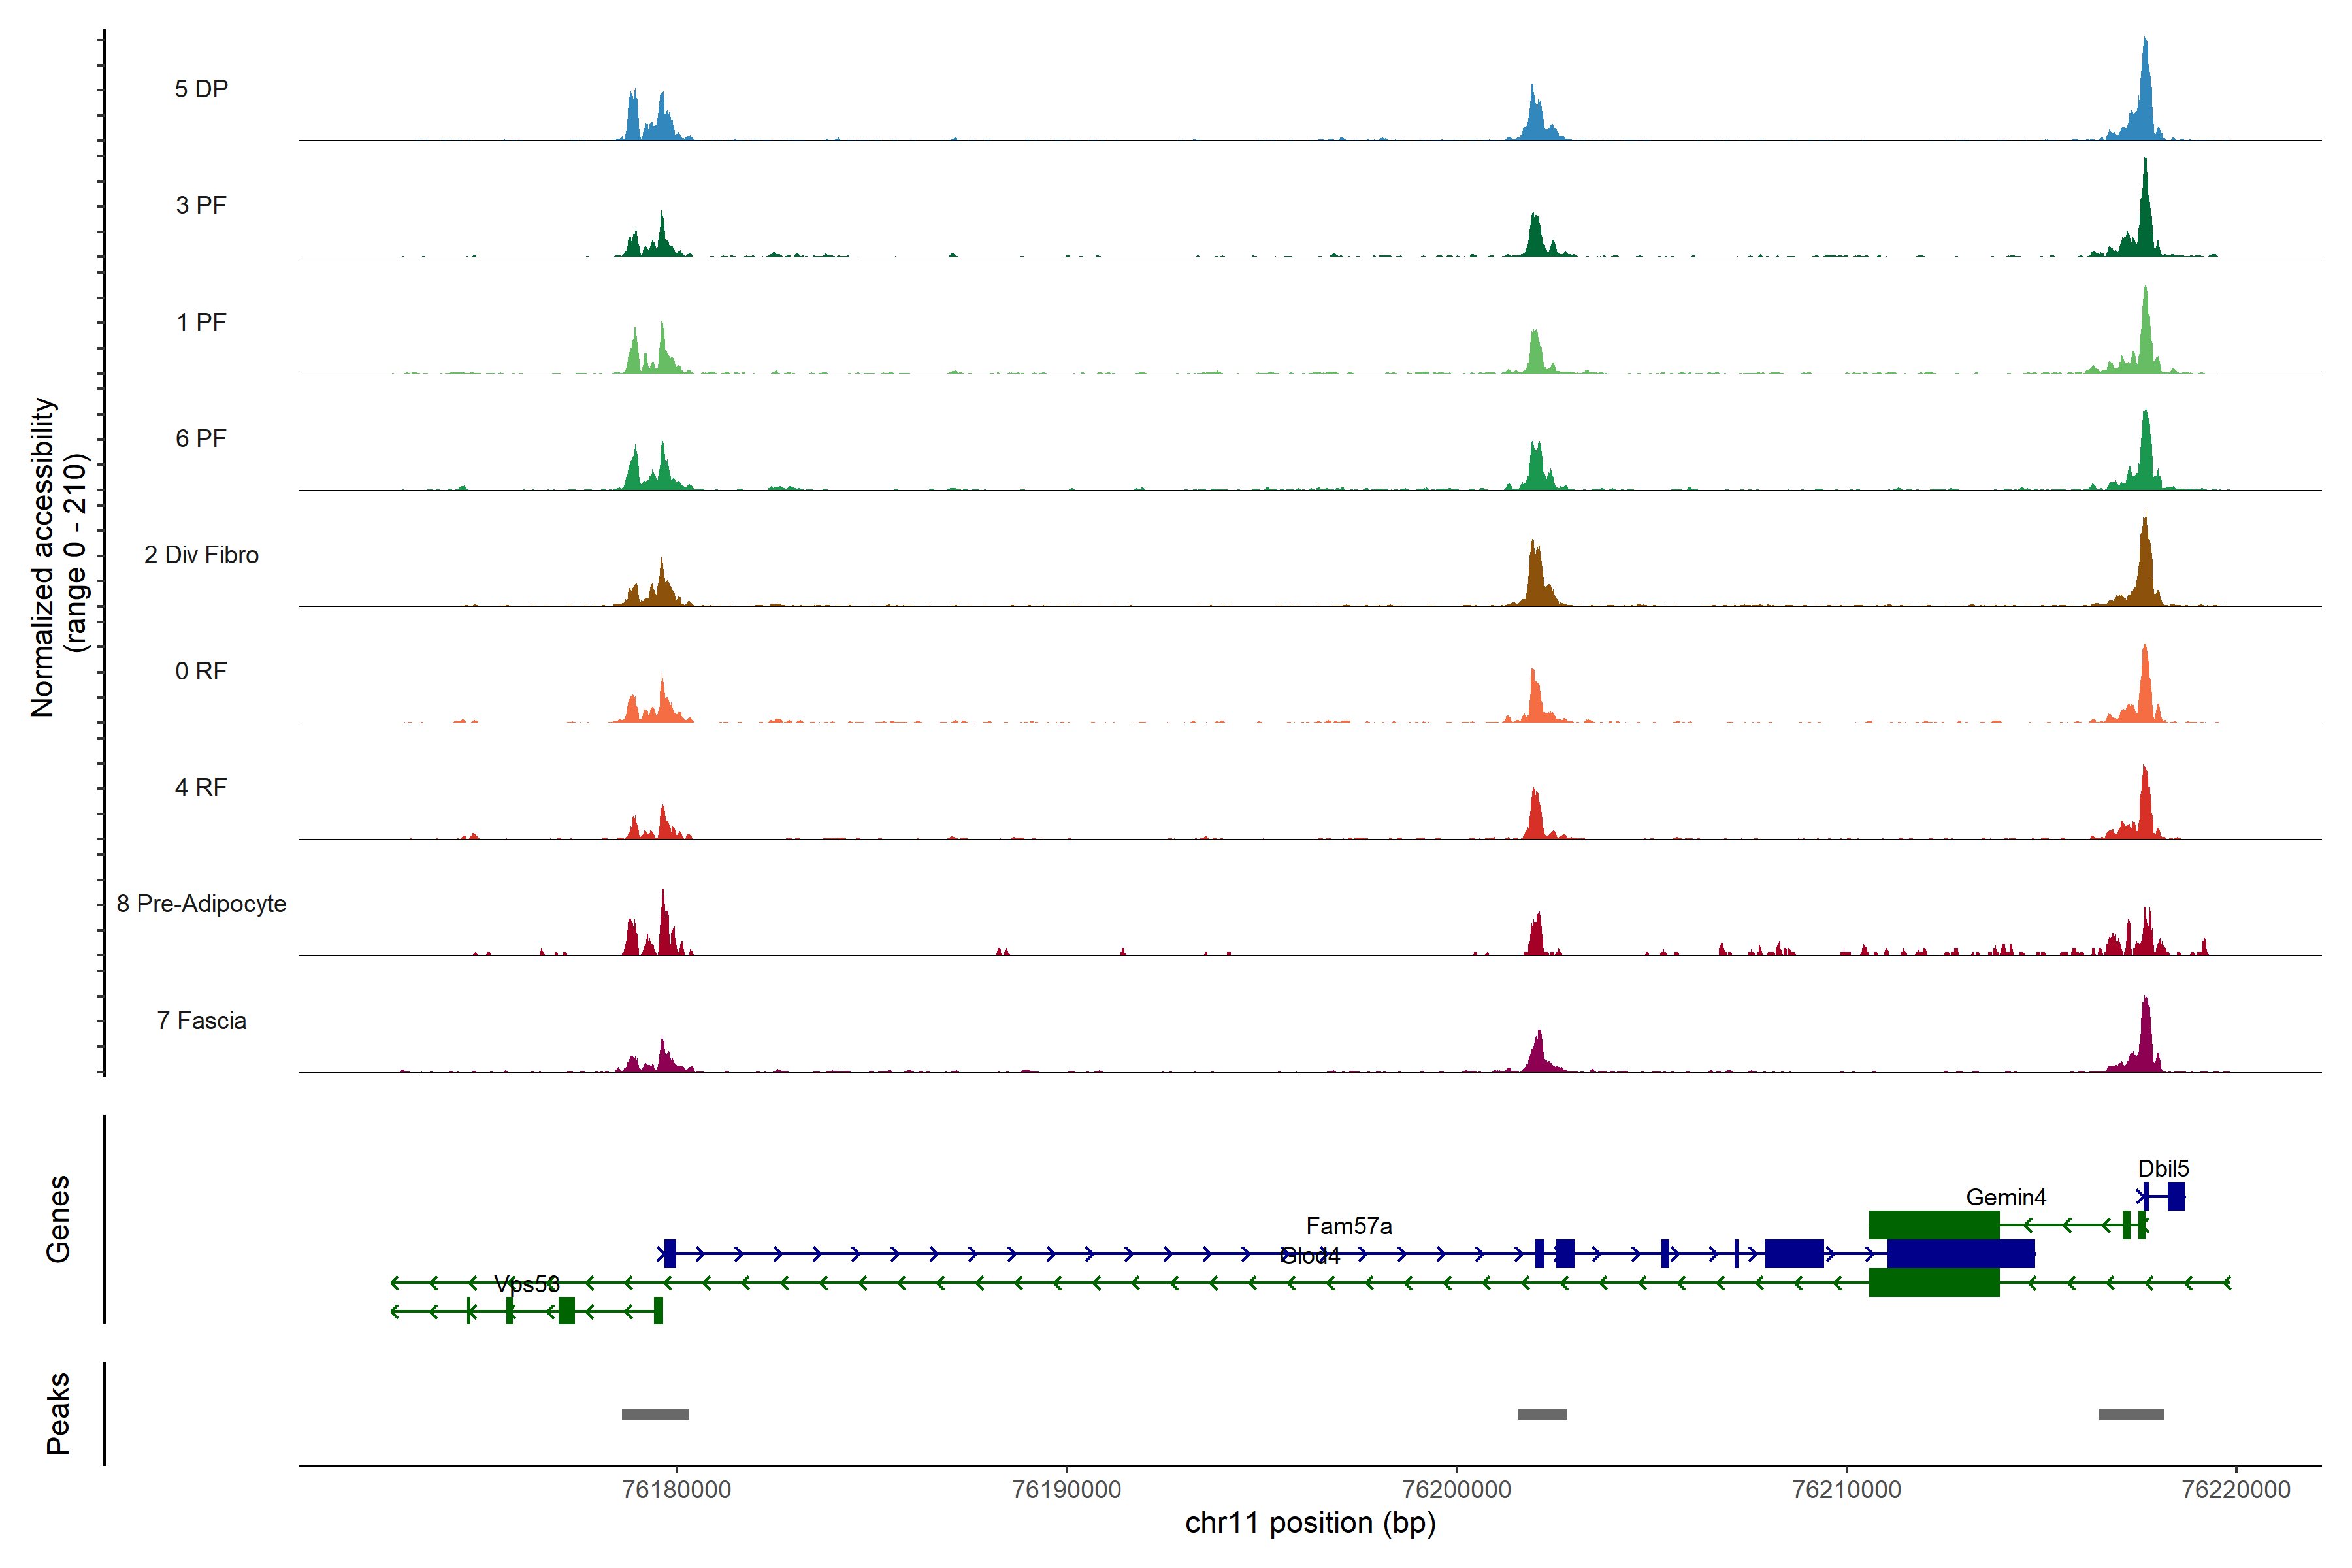
Task: Click the 76180000 axis tick label
Action: coord(676,1490)
